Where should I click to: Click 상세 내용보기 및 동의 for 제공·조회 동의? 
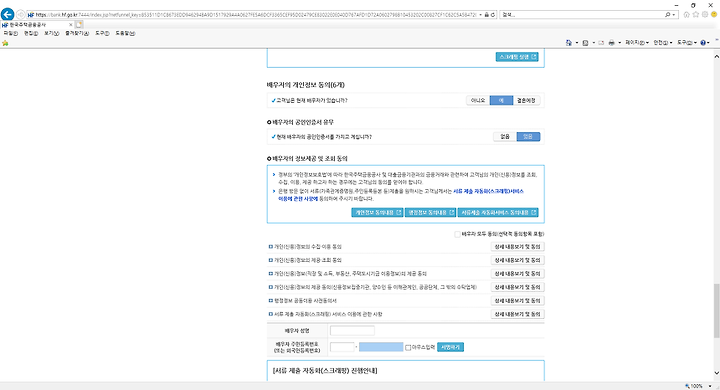pyautogui.click(x=518, y=260)
